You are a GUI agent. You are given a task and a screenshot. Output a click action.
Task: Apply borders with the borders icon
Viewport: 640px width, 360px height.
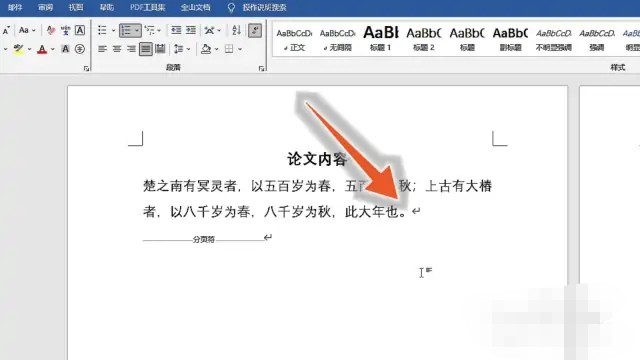click(229, 49)
